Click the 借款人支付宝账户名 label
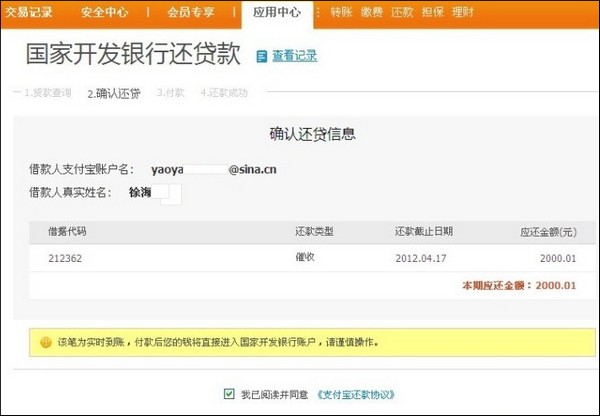The height and width of the screenshot is (416, 600). point(81,170)
